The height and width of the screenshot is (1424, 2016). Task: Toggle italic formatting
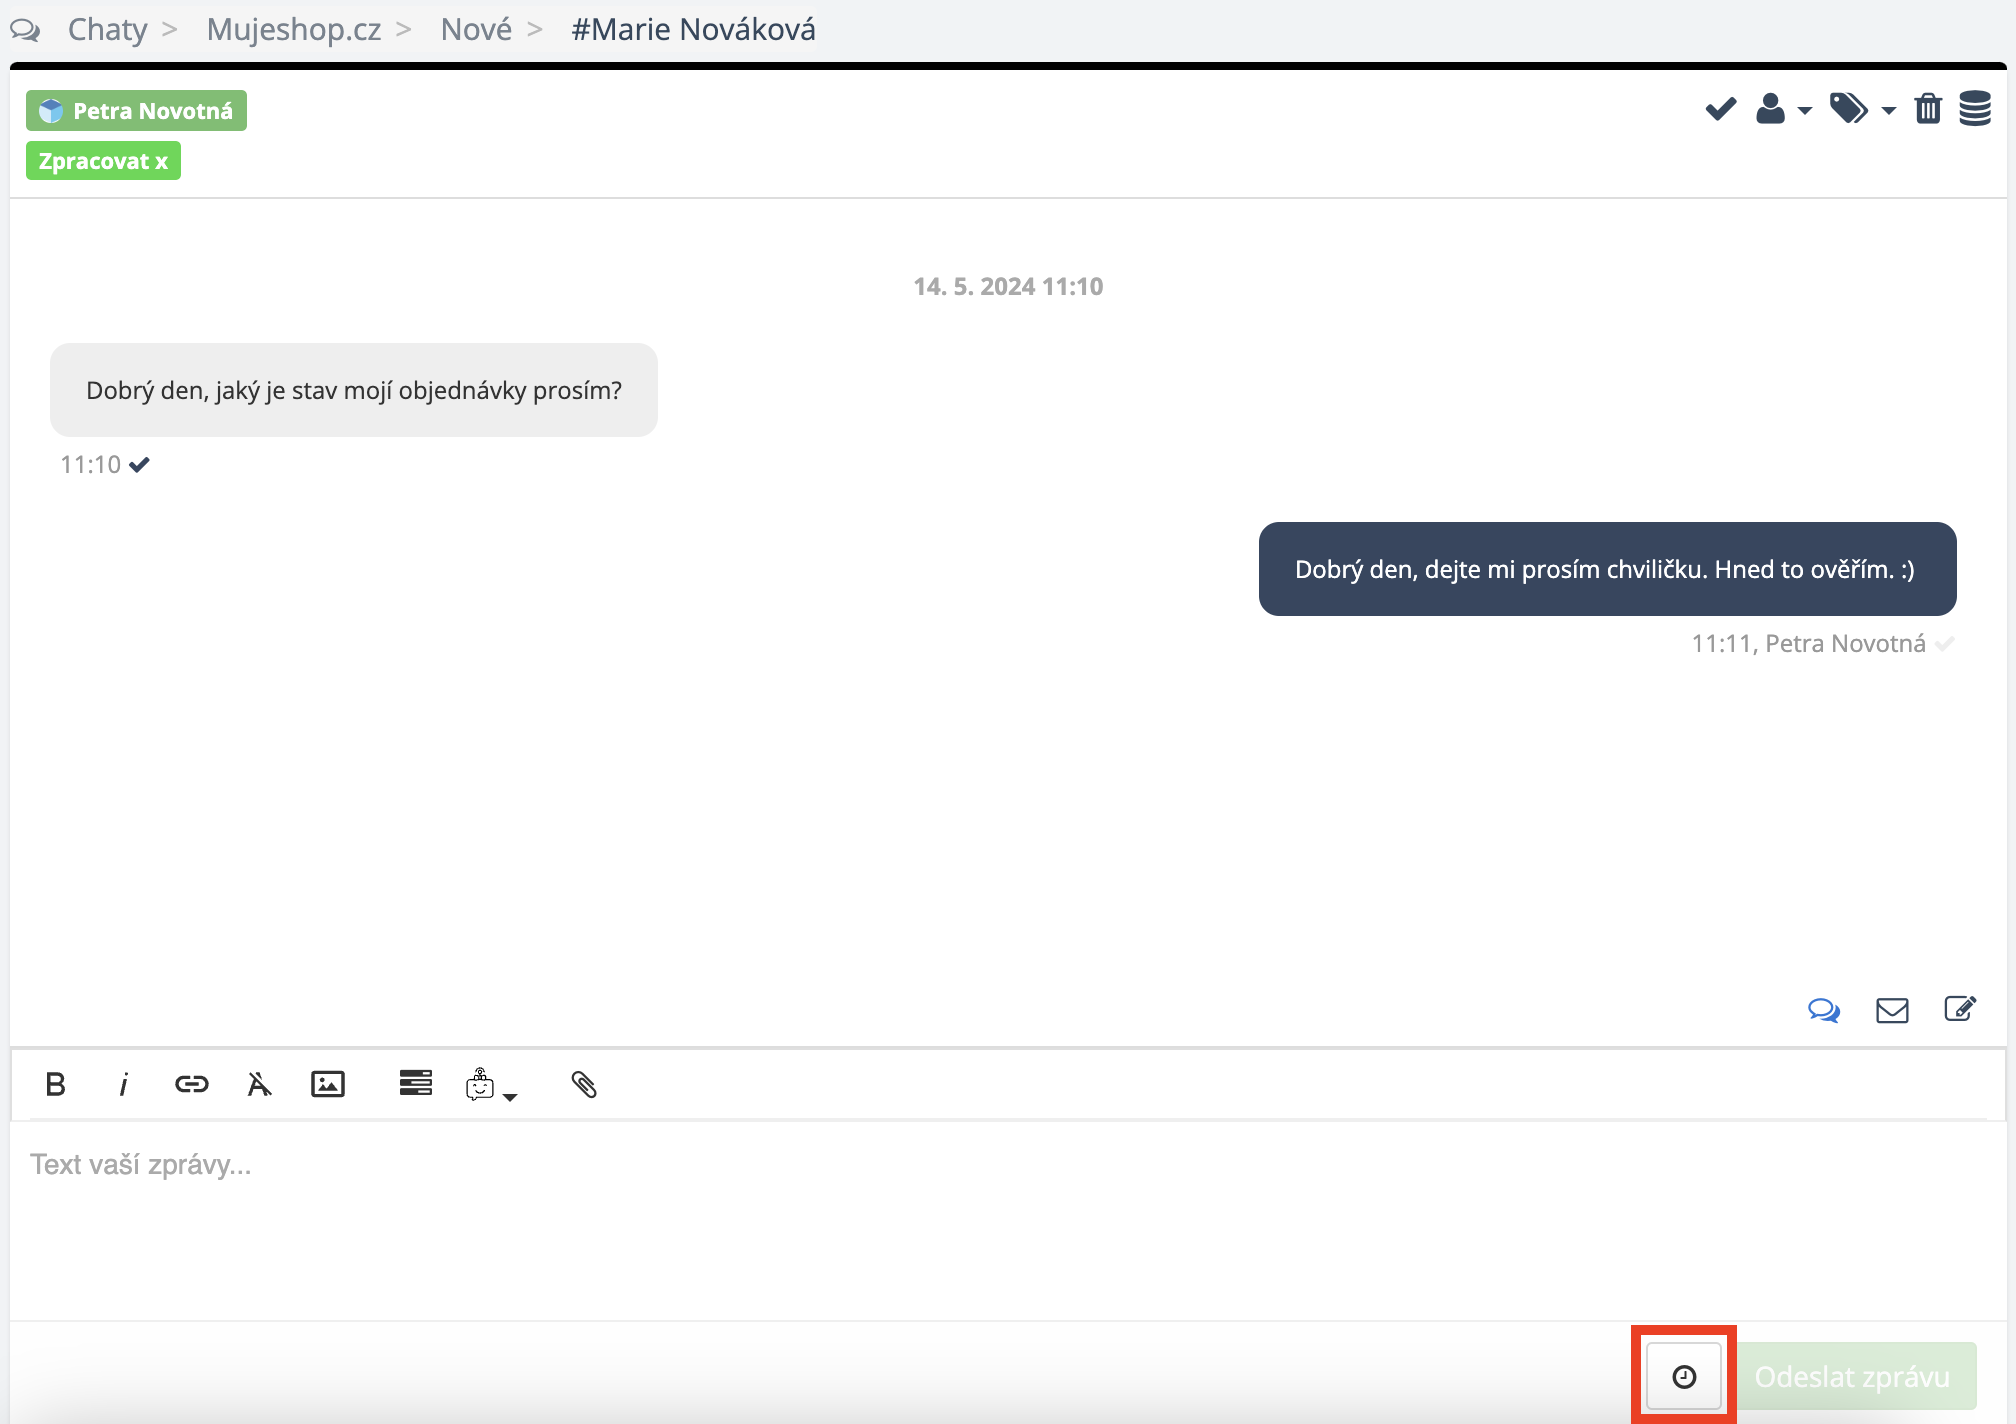[x=123, y=1084]
